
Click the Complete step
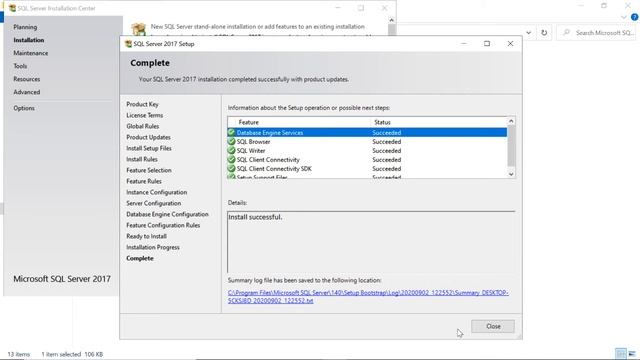(x=140, y=258)
